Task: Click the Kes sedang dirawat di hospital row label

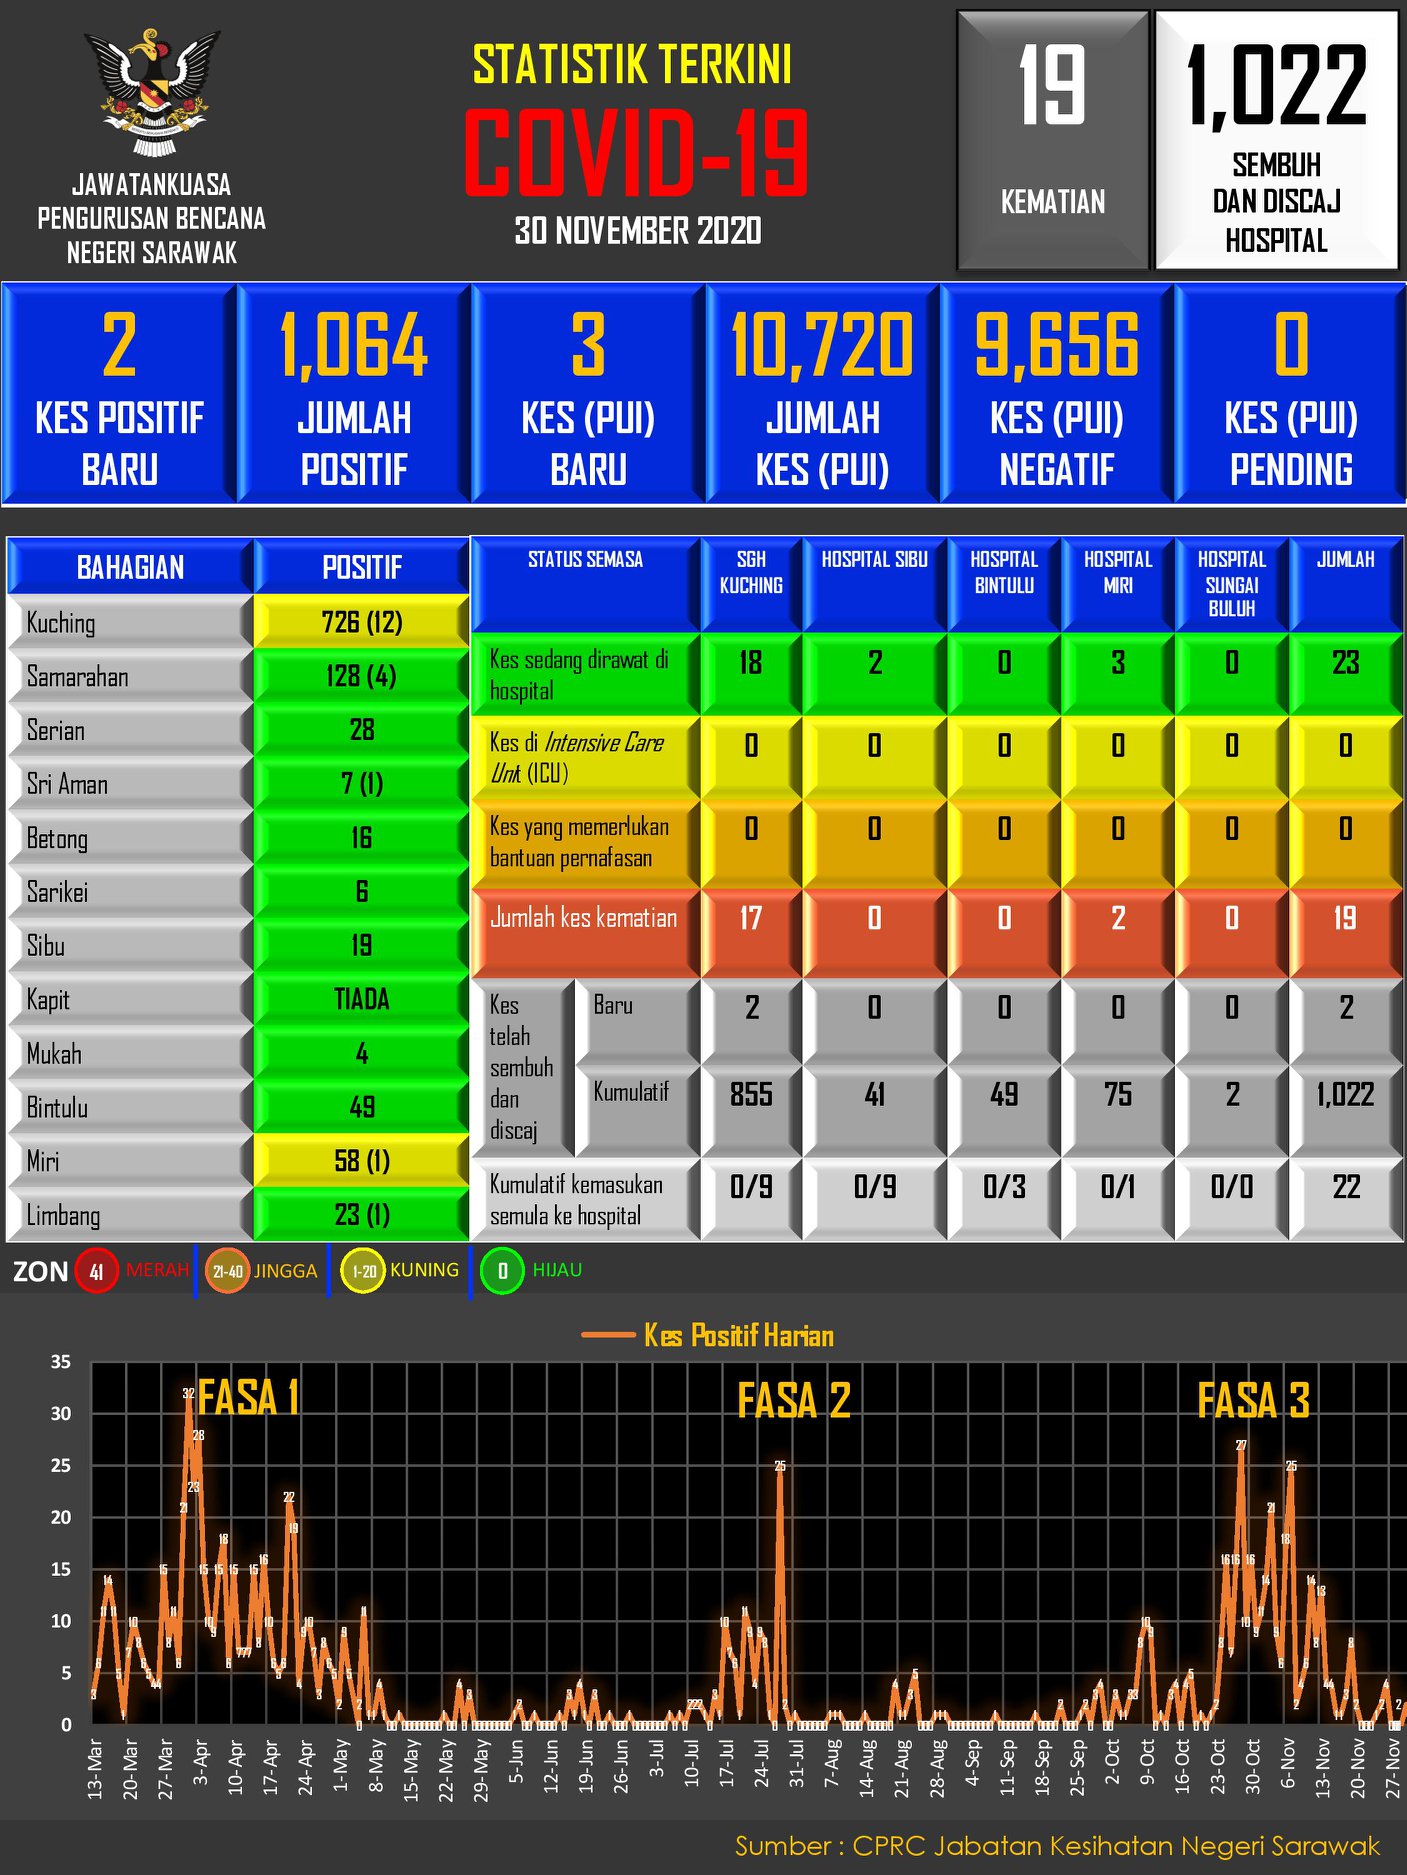Action: (585, 675)
